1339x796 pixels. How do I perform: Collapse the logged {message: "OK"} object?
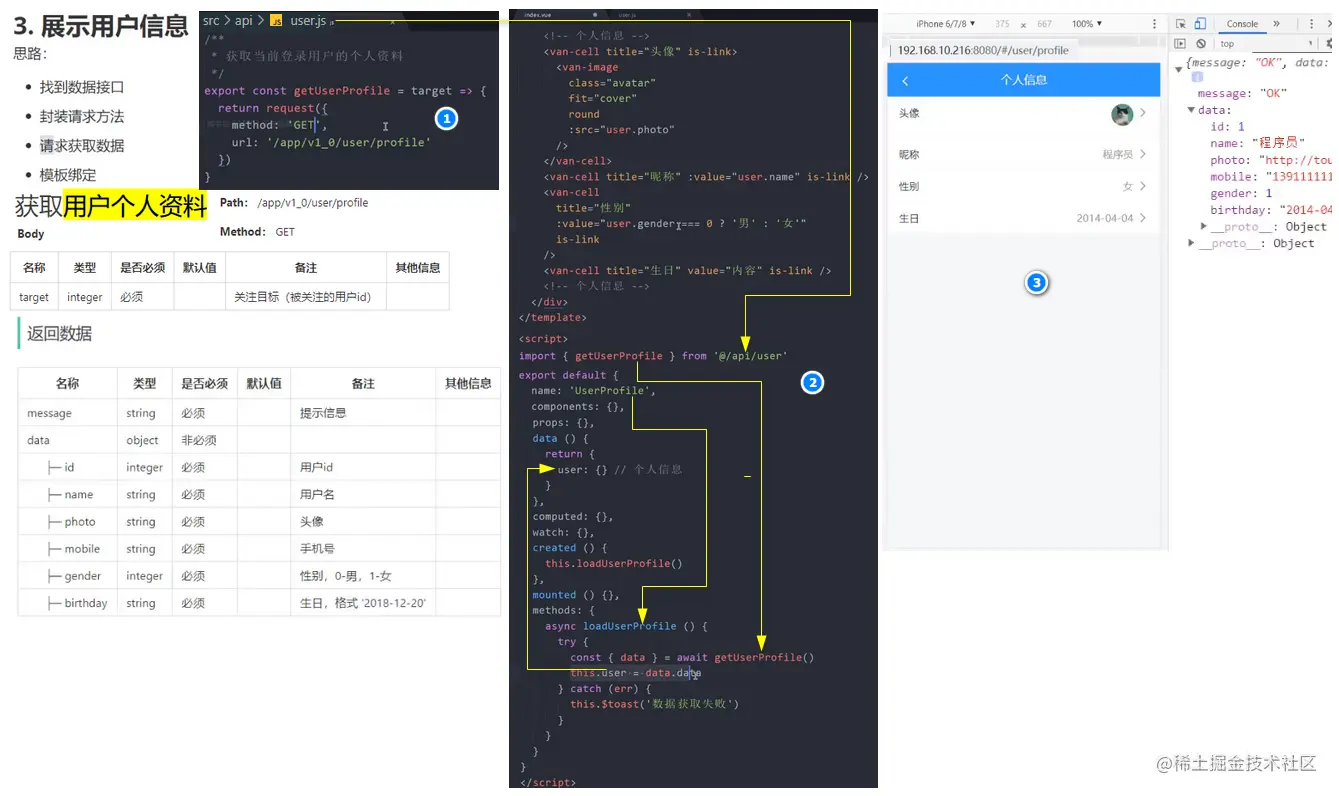point(1179,68)
